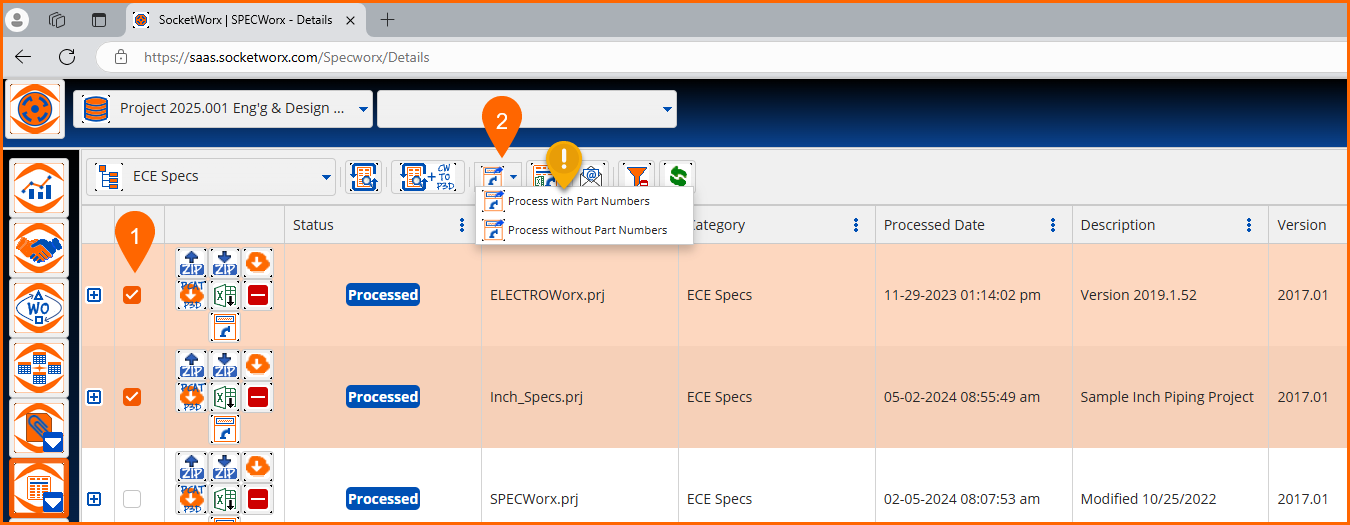Click cloud download icon for Inch_Specs.prj

[257, 366]
